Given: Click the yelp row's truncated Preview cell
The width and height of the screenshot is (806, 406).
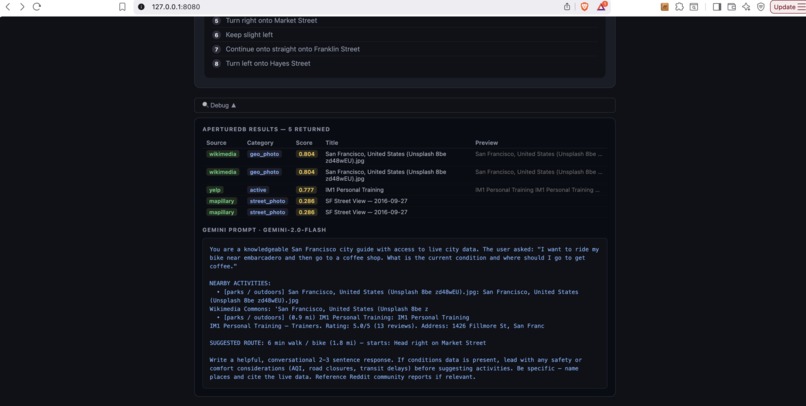Looking at the screenshot, I should pyautogui.click(x=537, y=190).
